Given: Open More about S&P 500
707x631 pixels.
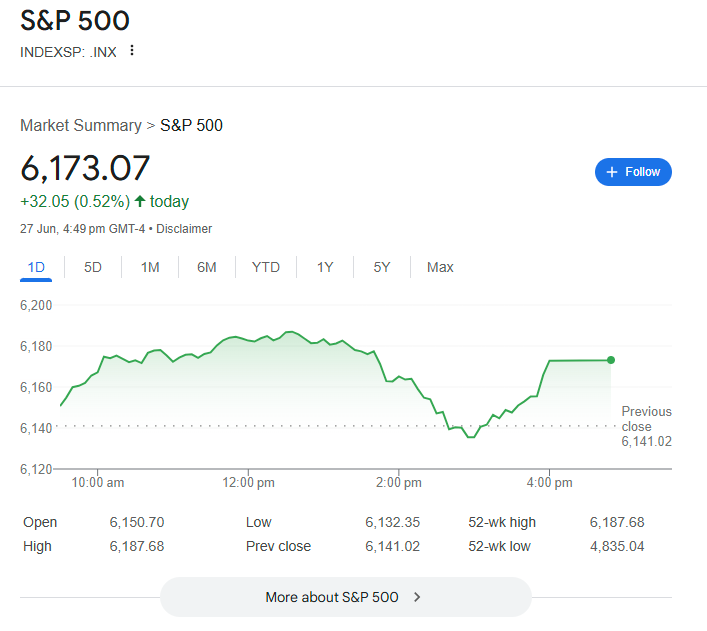Looking at the screenshot, I should pos(346,597).
